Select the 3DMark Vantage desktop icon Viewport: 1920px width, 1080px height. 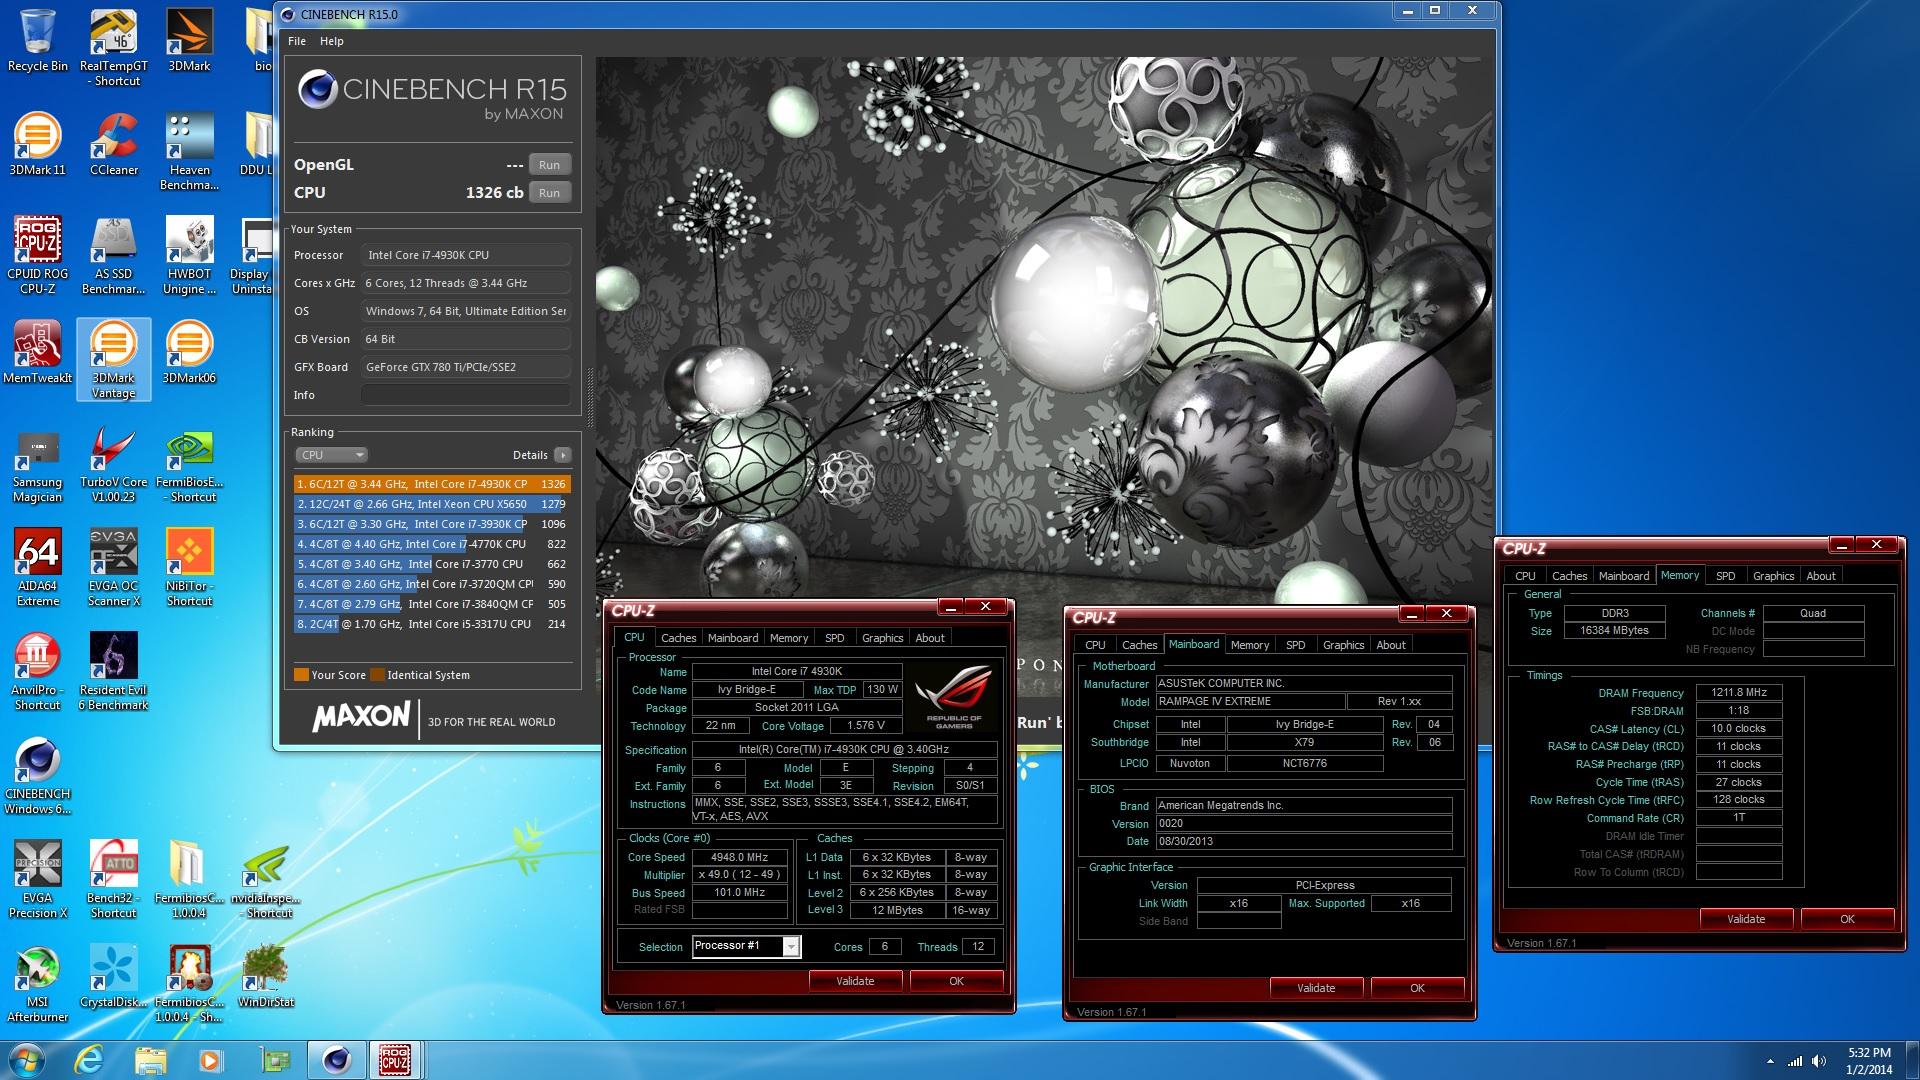pos(113,359)
